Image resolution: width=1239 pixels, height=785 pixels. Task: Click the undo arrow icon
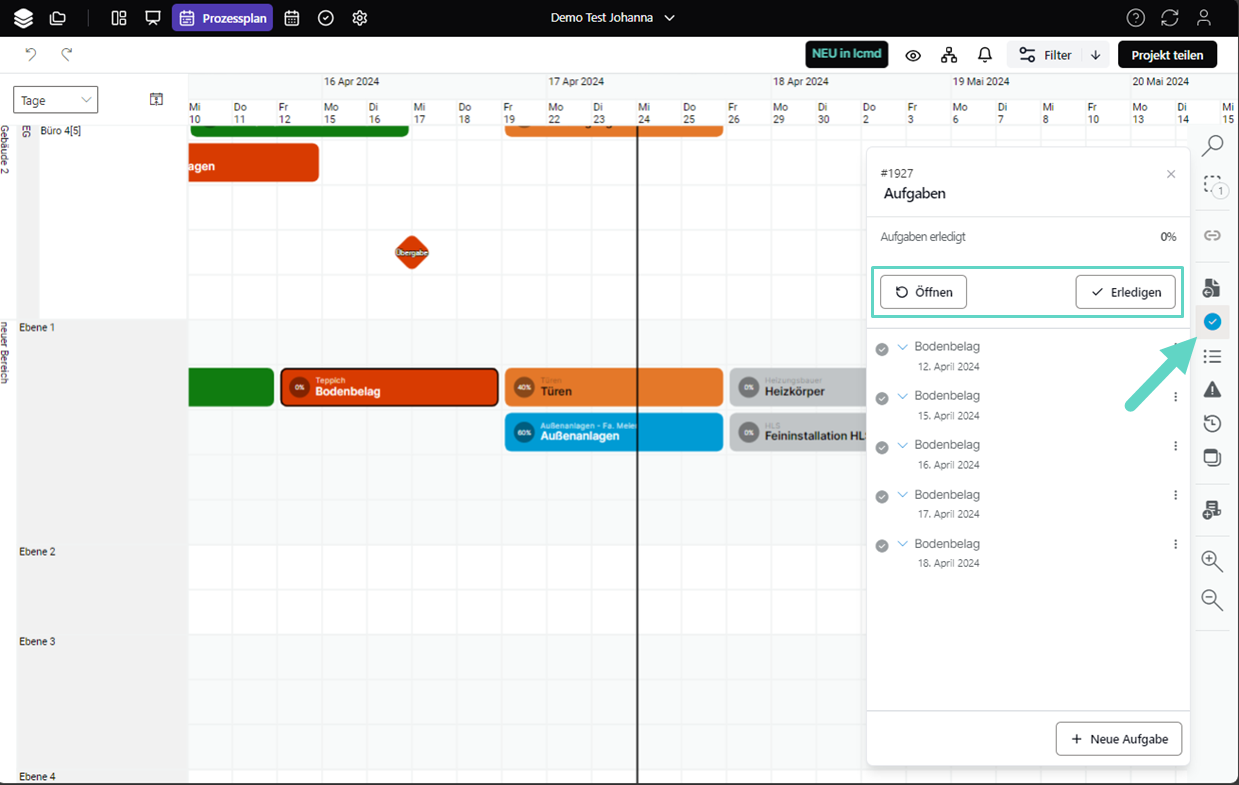pyautogui.click(x=31, y=55)
